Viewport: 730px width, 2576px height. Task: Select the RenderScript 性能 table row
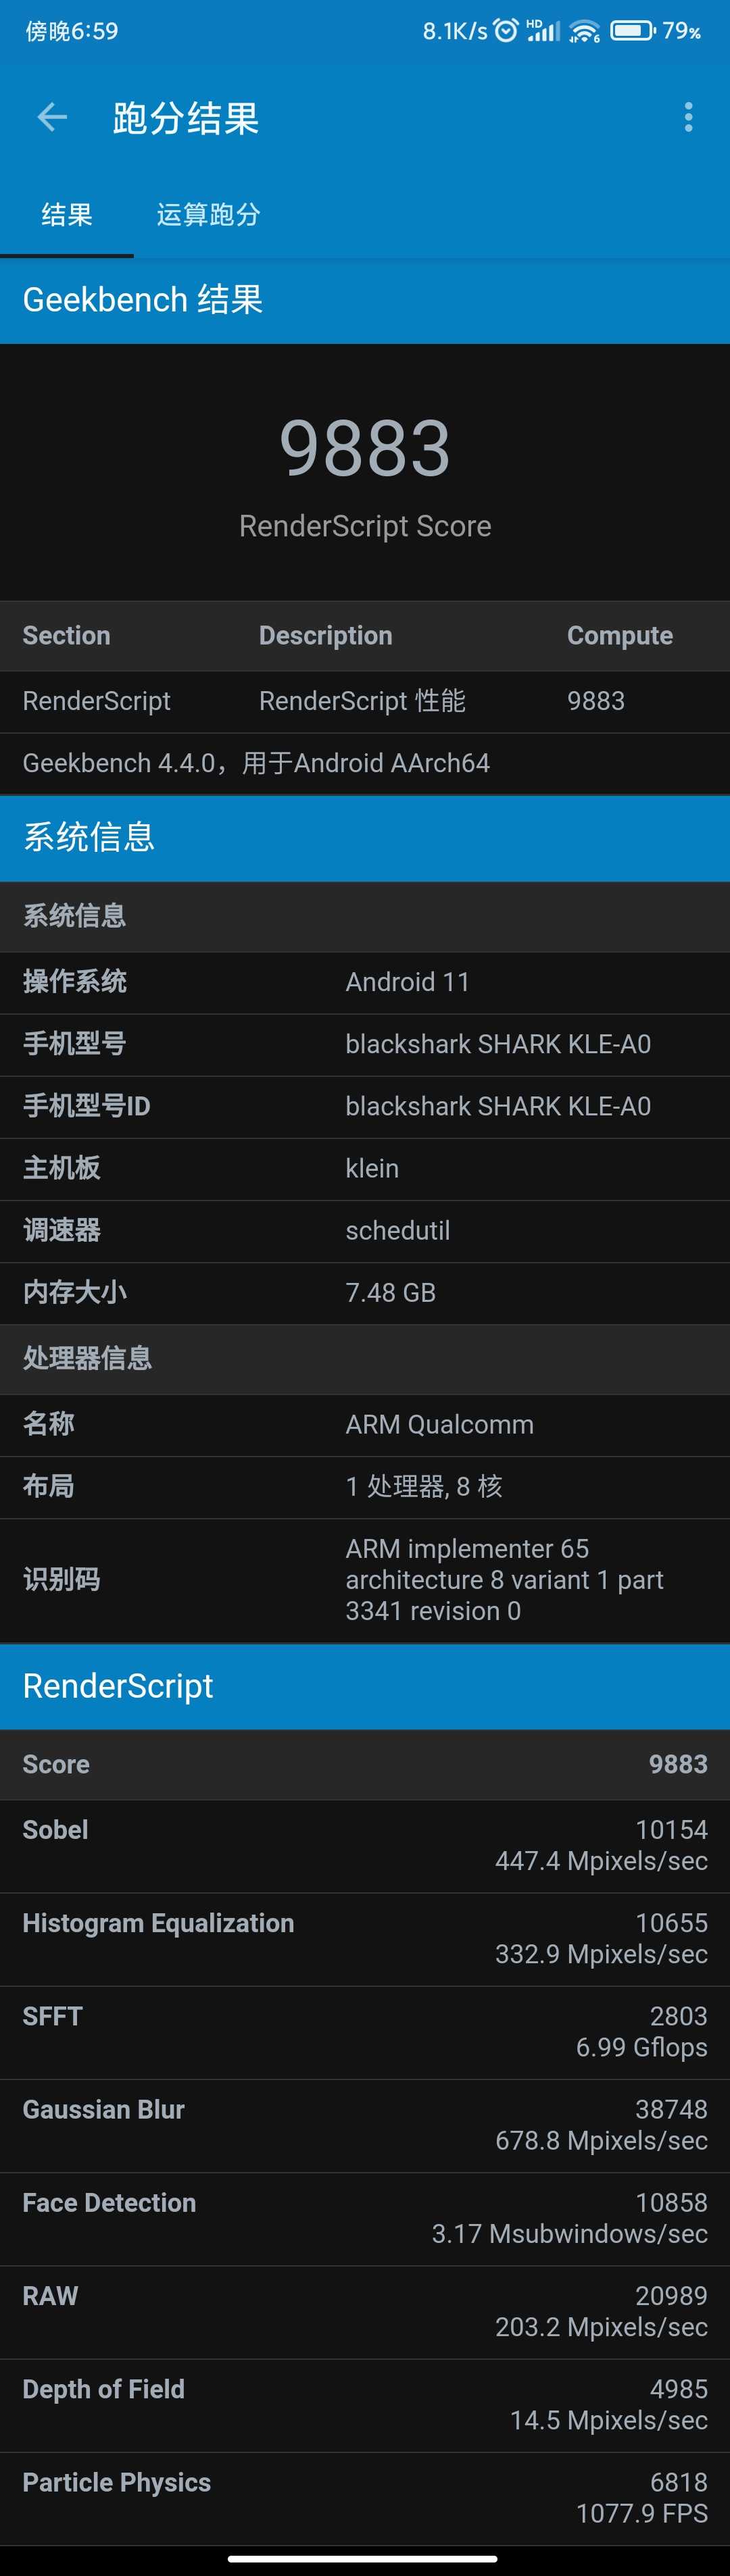tap(365, 701)
